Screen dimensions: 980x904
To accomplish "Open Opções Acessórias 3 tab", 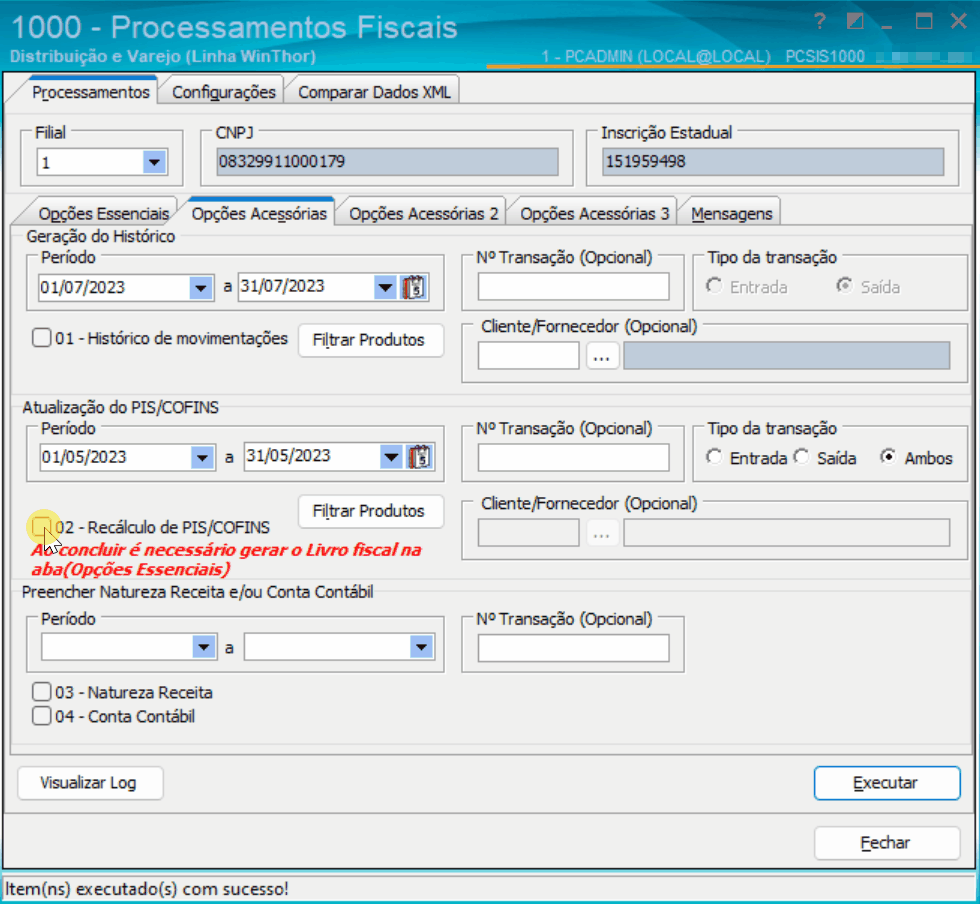I will click(x=594, y=214).
